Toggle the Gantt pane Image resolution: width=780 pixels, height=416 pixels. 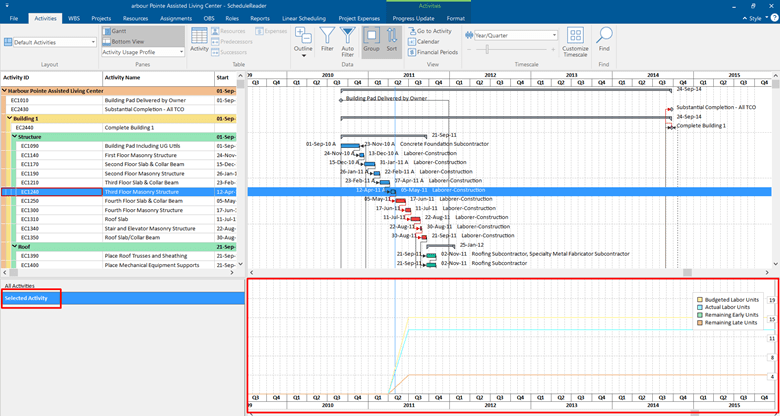pyautogui.click(x=143, y=31)
